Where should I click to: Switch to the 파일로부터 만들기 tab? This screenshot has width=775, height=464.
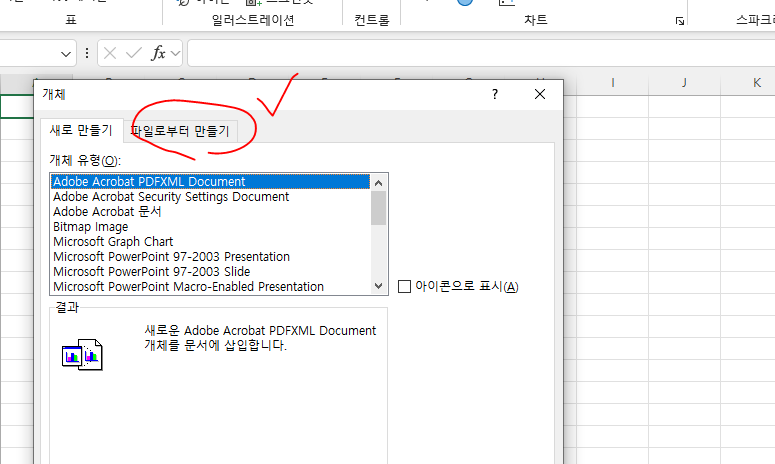pyautogui.click(x=180, y=131)
